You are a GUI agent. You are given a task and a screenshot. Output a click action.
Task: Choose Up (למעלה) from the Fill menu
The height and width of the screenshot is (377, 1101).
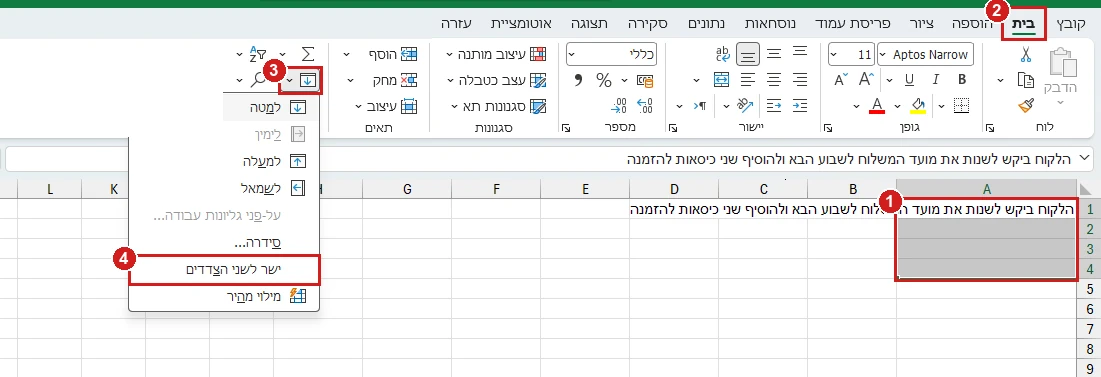224,161
